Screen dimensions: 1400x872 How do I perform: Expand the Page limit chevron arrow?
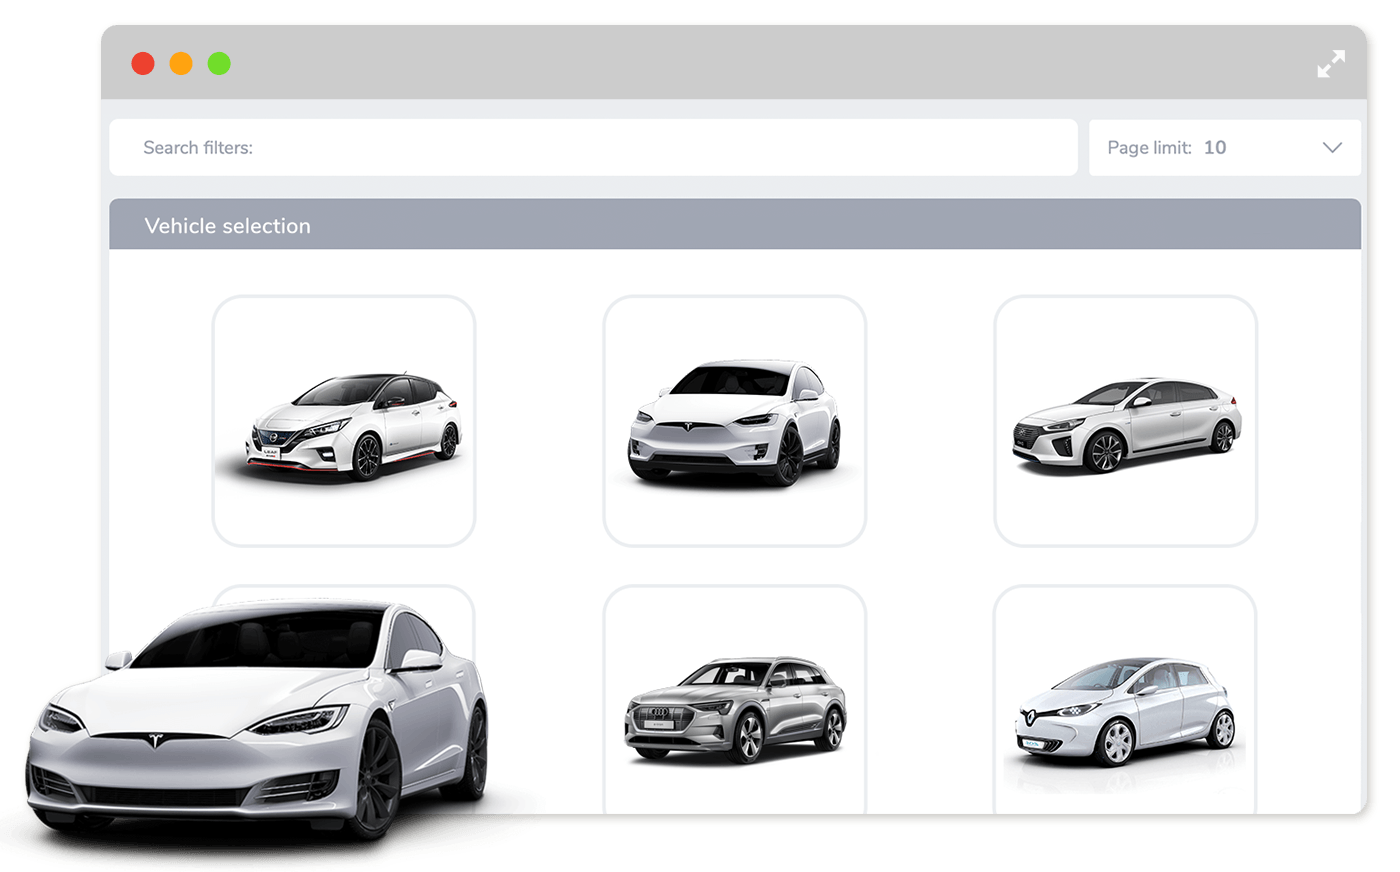click(1332, 148)
